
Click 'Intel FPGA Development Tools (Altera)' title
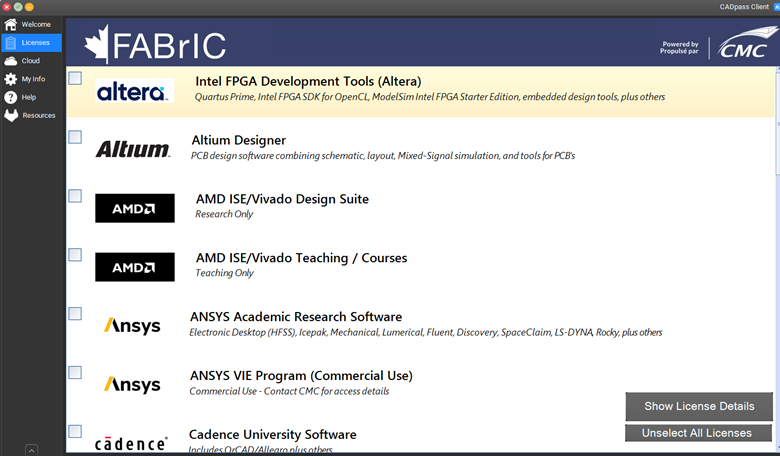coord(308,82)
